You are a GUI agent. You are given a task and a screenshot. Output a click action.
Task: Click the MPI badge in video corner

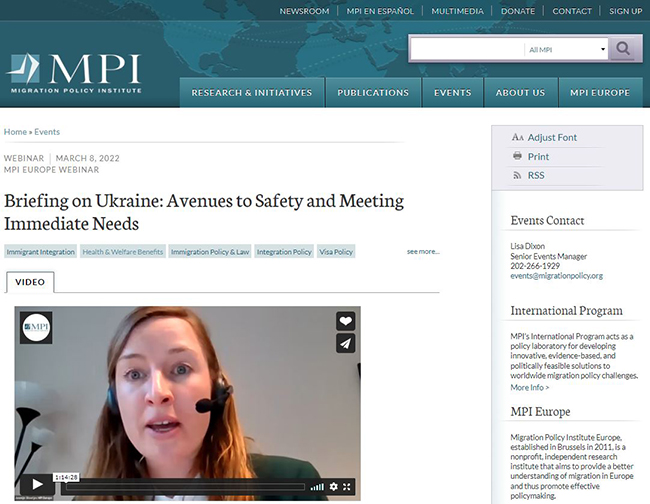36,327
